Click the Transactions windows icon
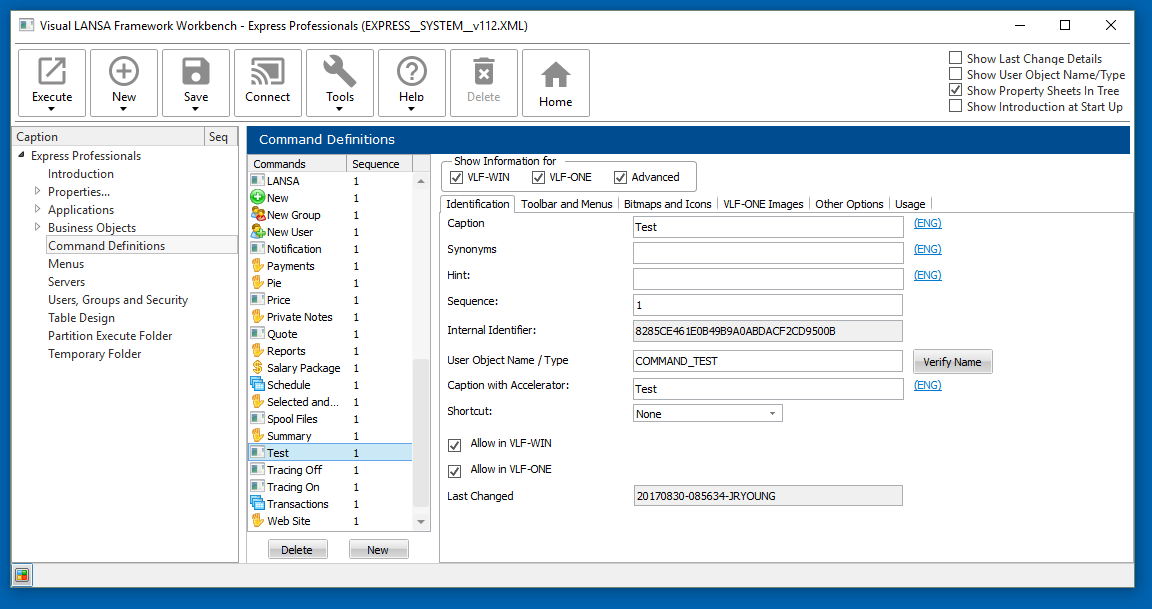This screenshot has height=609, width=1152. [257, 503]
